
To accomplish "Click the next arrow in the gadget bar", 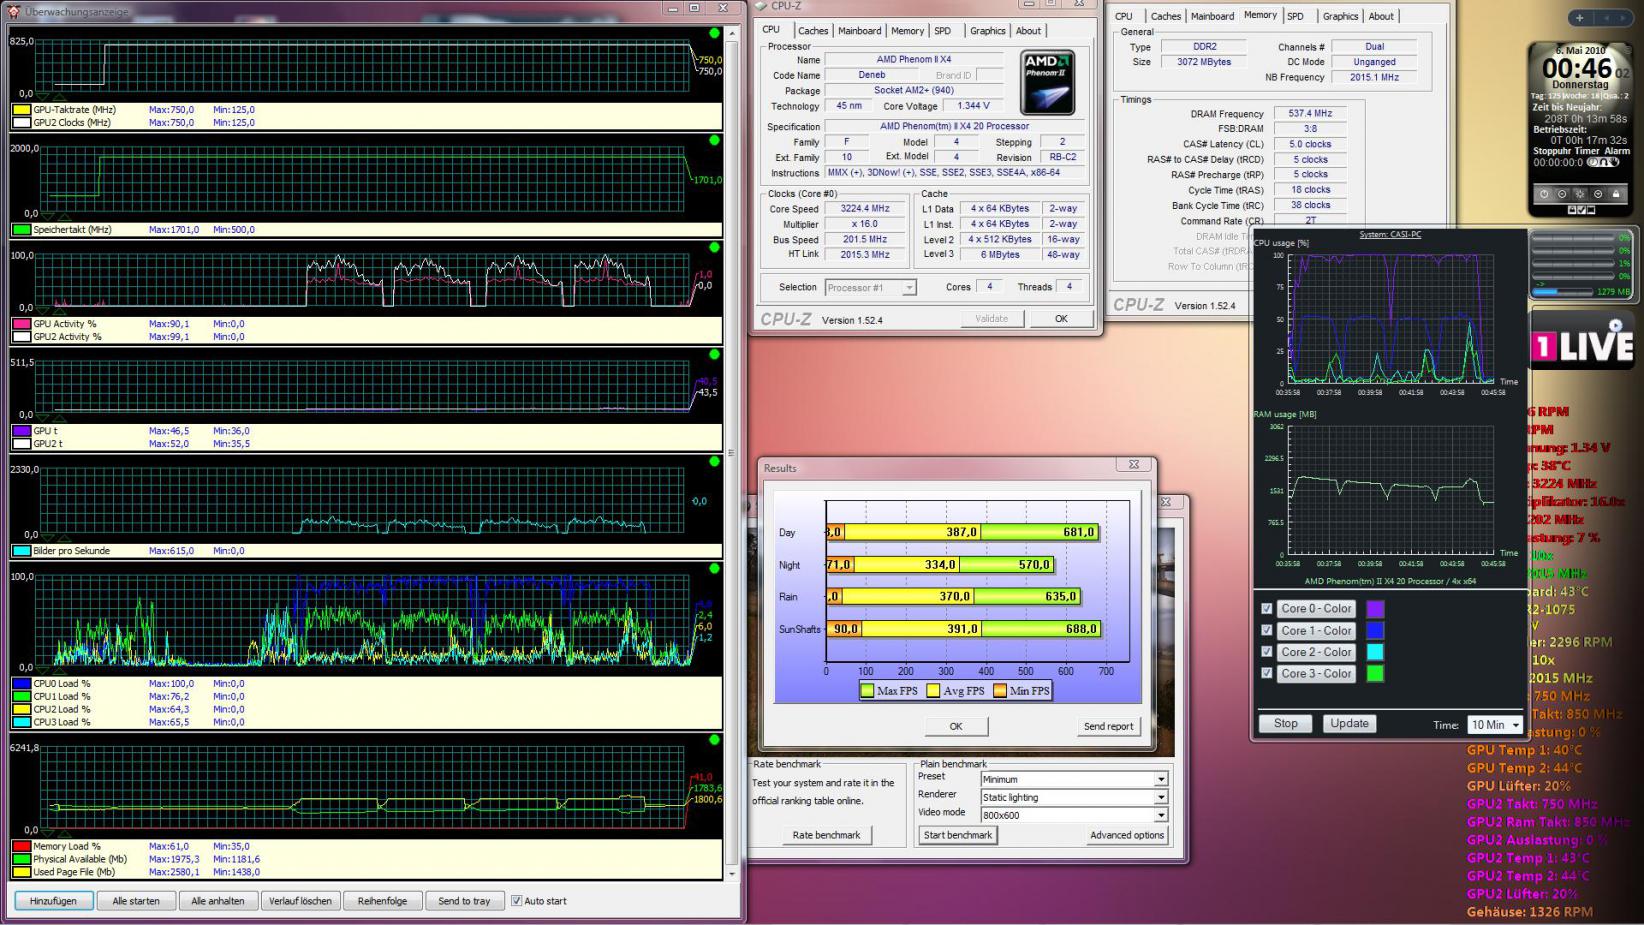I will (1624, 17).
